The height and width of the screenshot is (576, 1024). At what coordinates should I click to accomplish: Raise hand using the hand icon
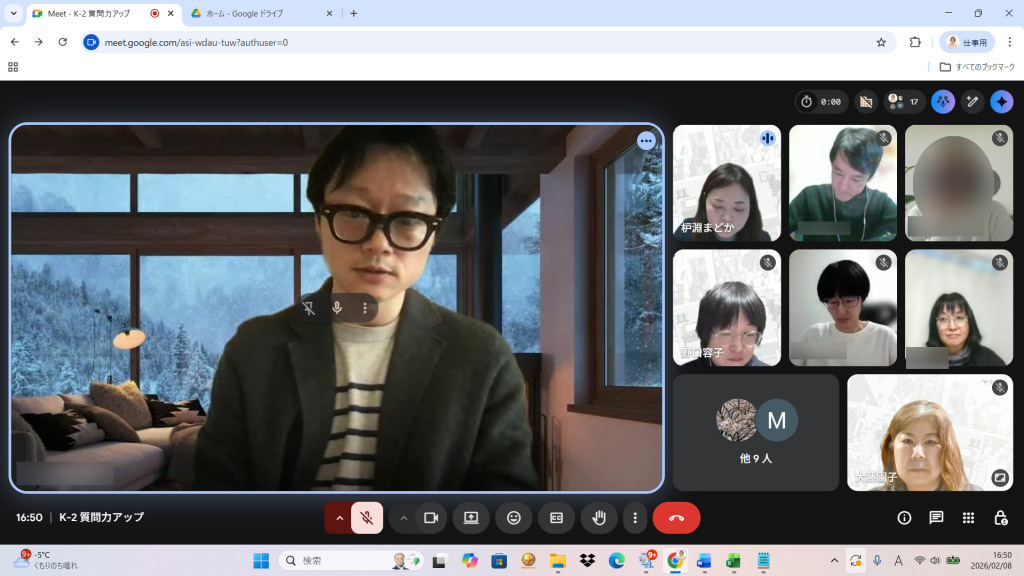click(x=599, y=518)
